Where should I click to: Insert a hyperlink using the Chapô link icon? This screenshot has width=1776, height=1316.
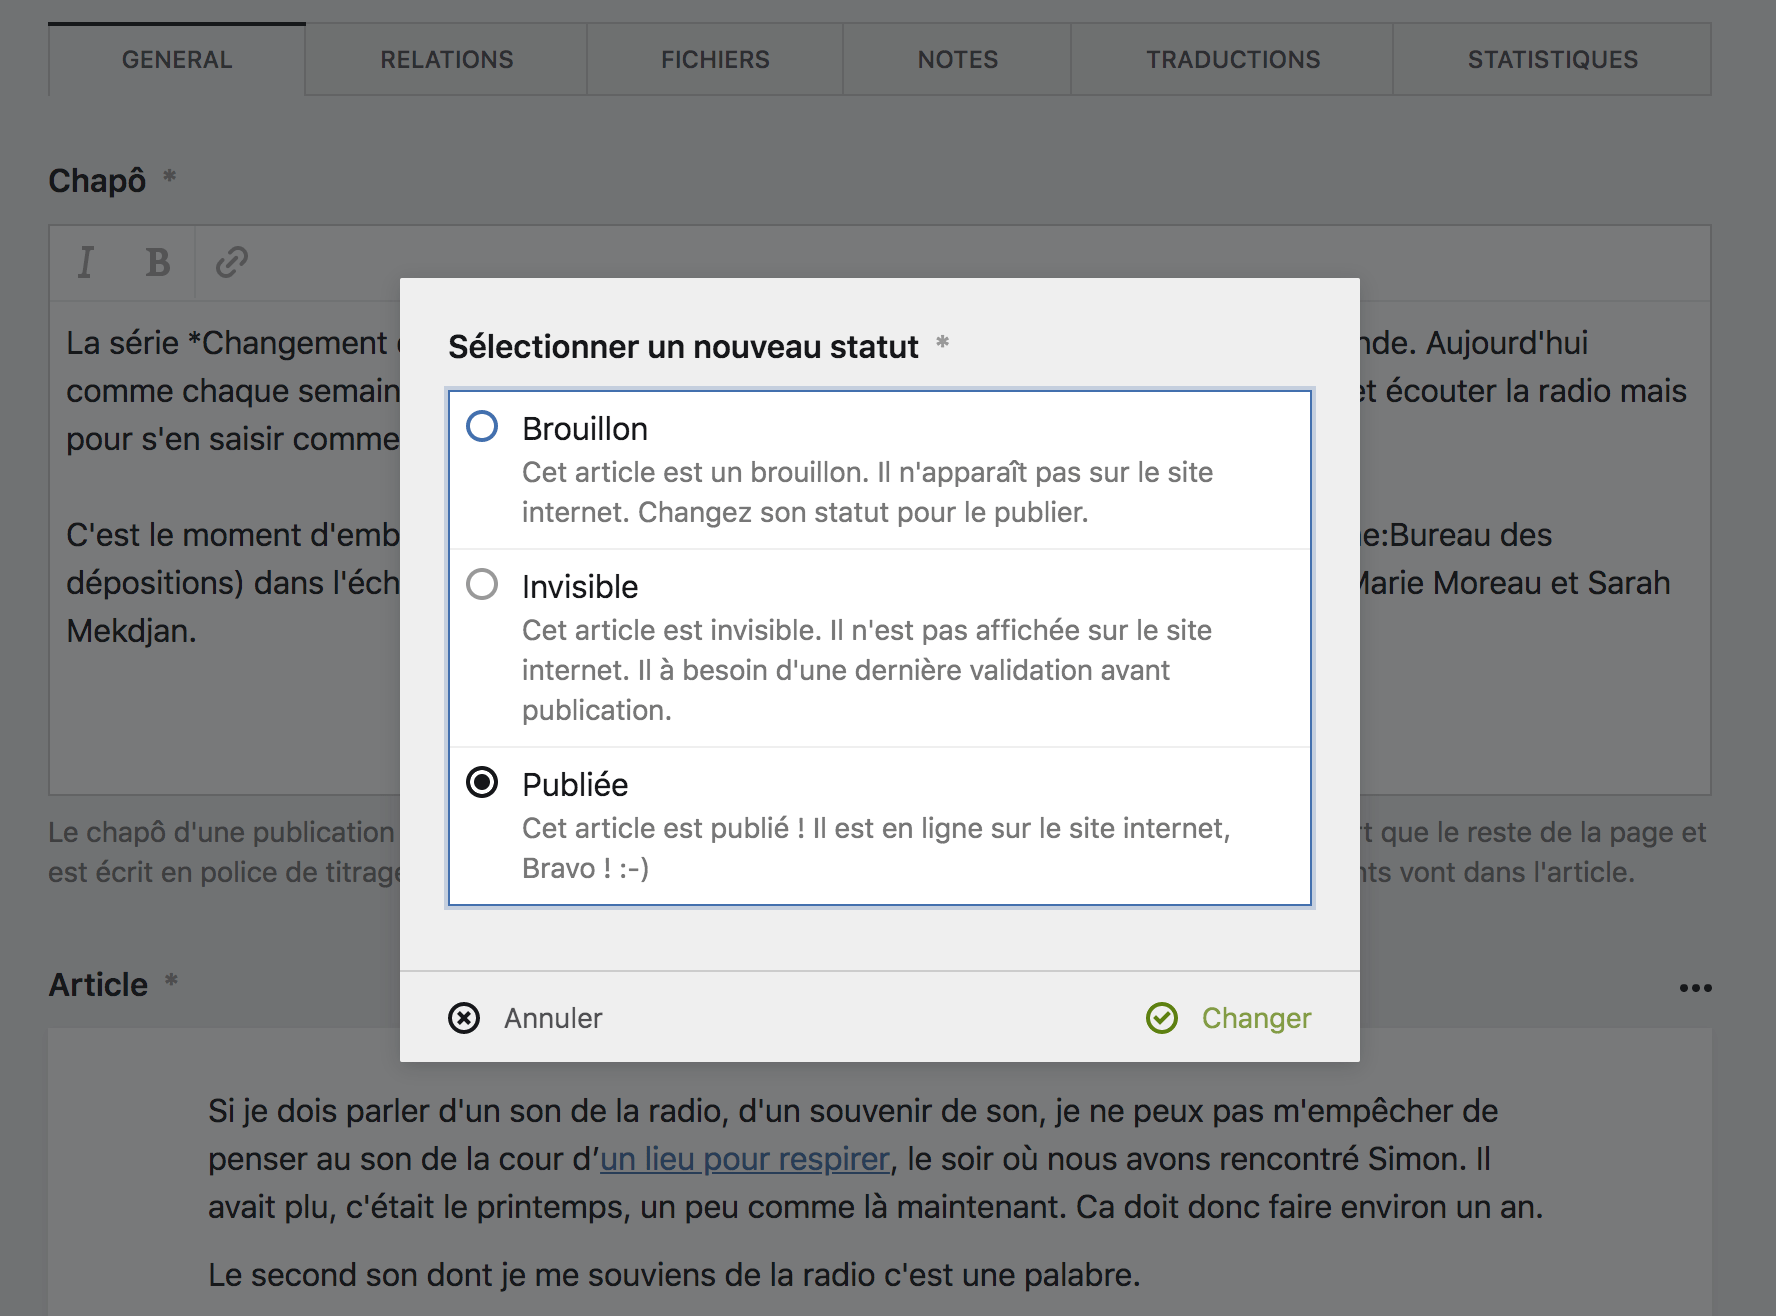(231, 263)
